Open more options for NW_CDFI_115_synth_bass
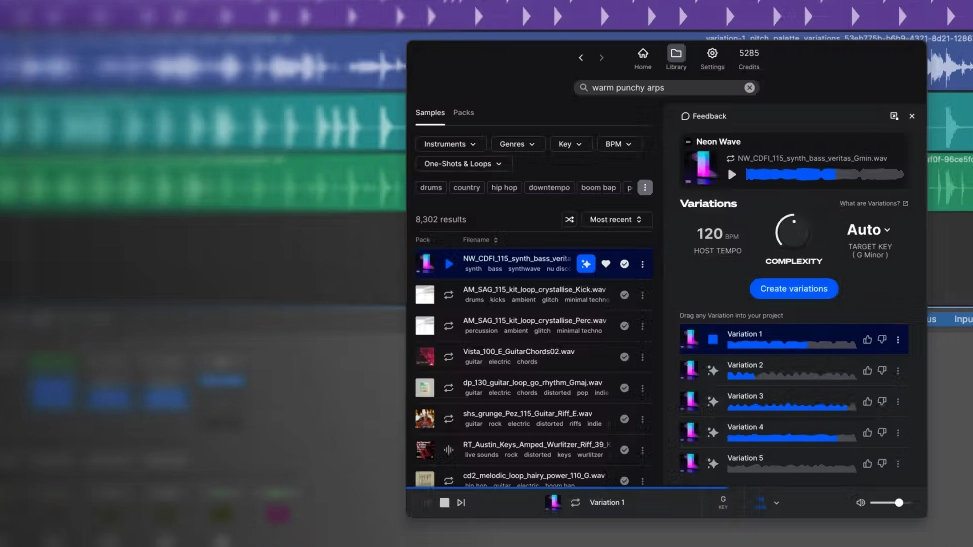Image resolution: width=973 pixels, height=547 pixels. tap(642, 264)
